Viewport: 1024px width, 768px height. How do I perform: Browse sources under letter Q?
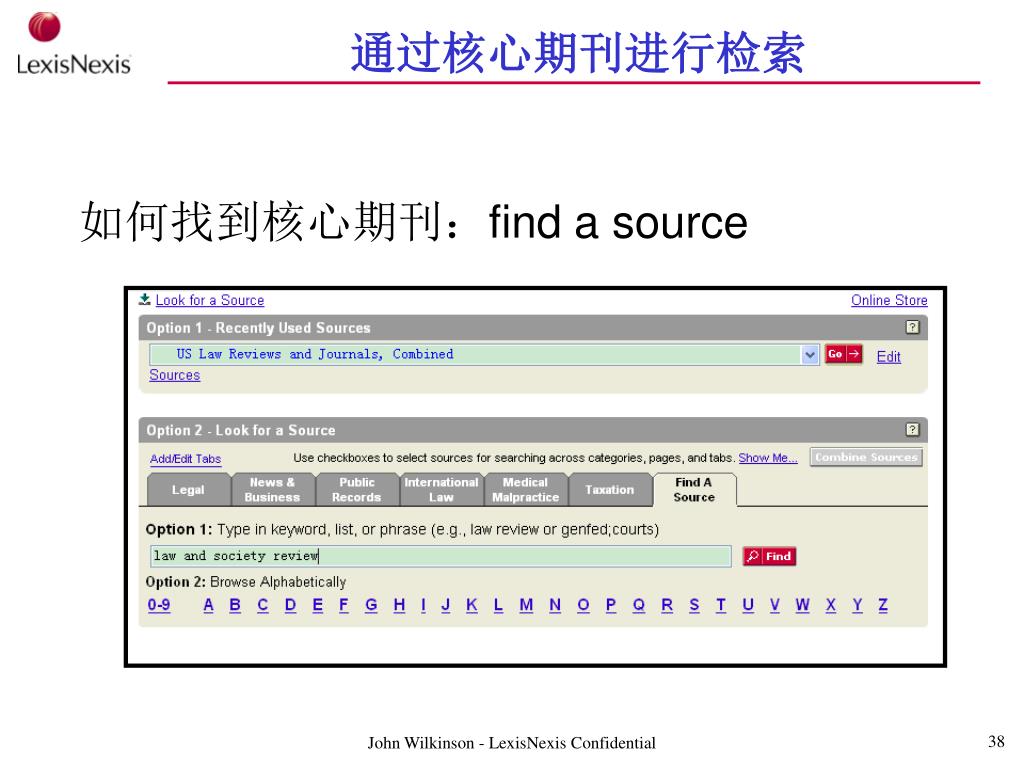tap(639, 605)
